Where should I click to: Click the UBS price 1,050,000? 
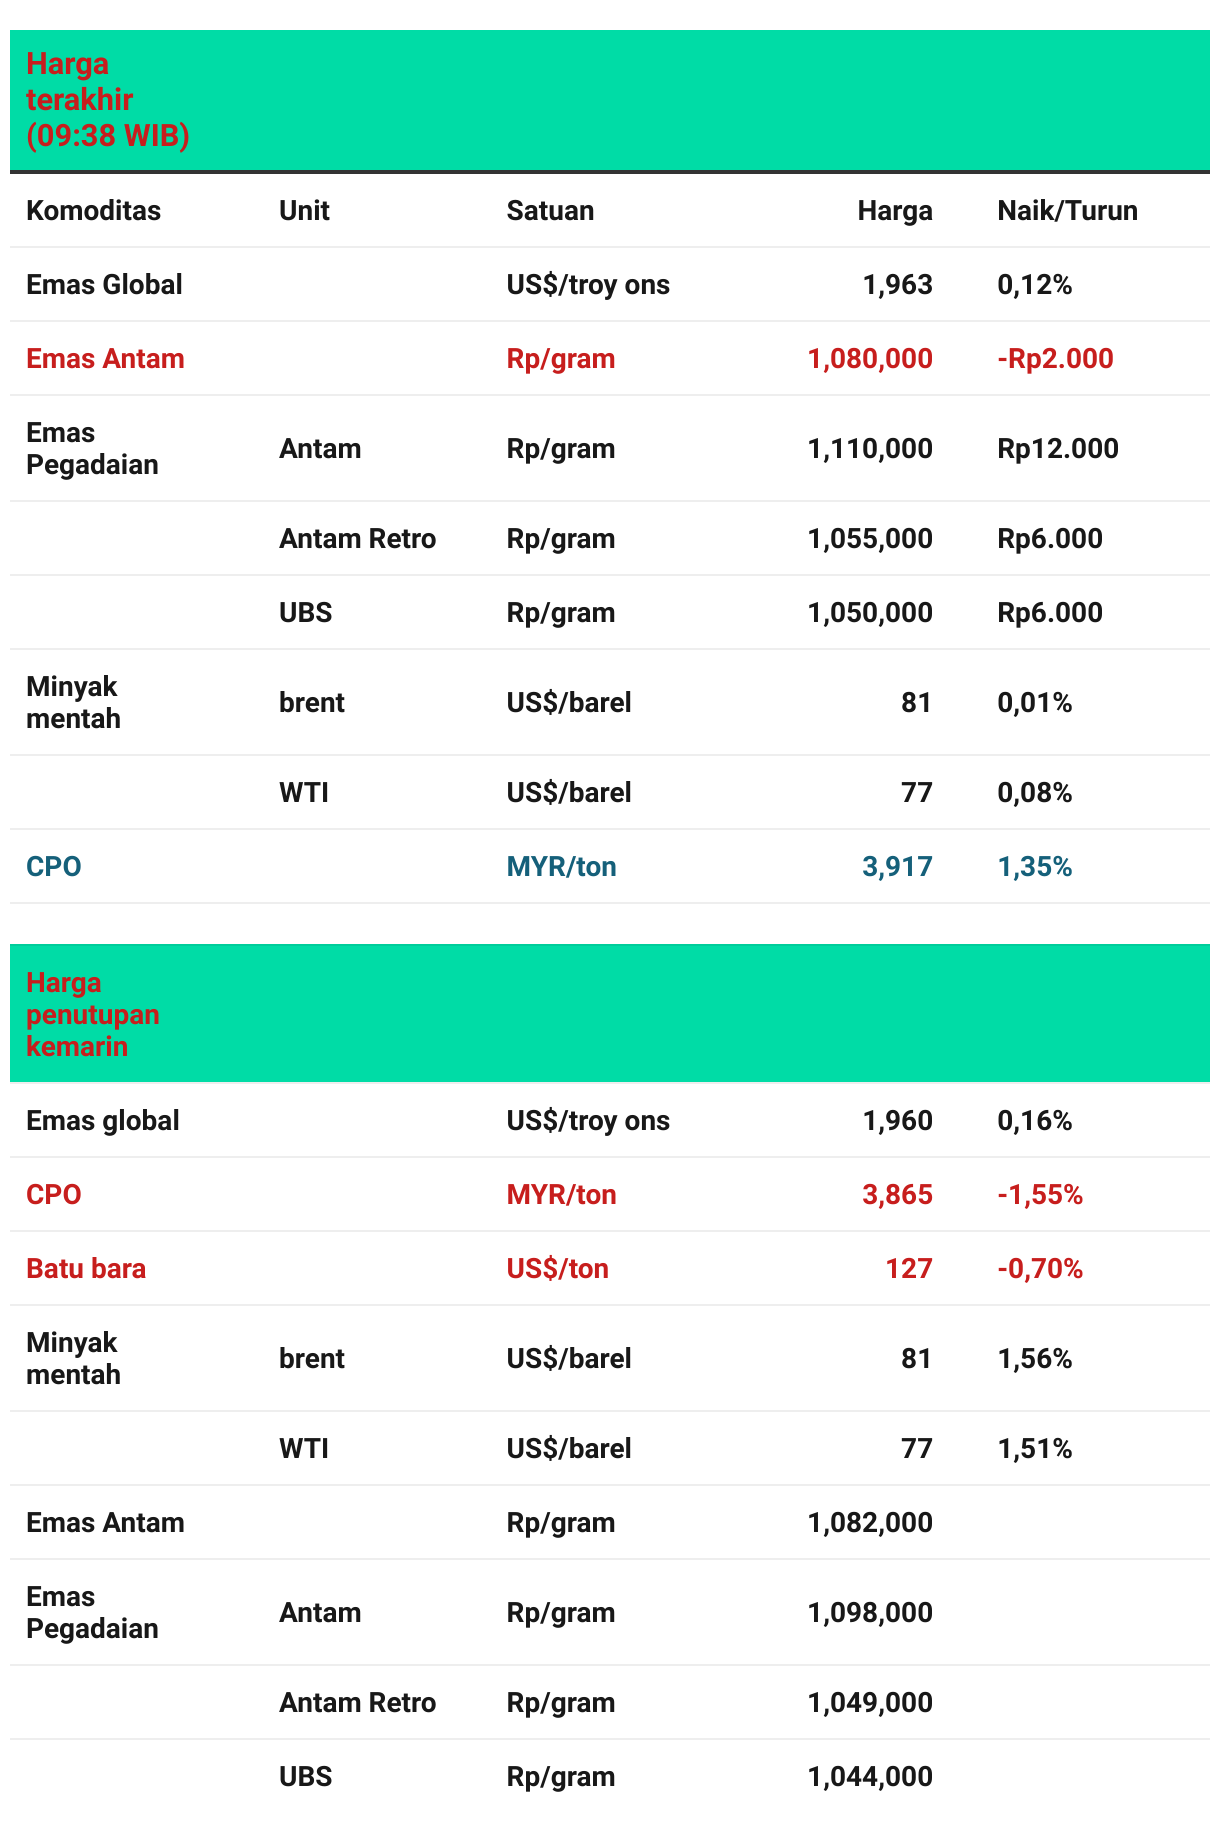point(869,613)
